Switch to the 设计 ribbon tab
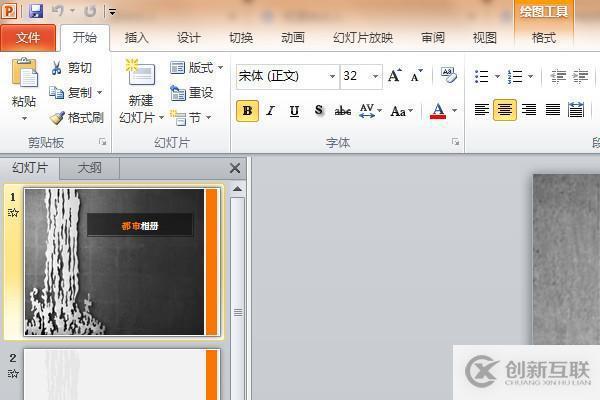This screenshot has height=400, width=600. (189, 38)
